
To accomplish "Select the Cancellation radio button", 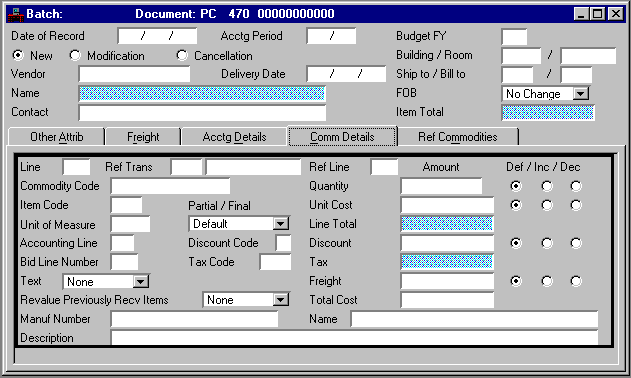I will point(182,55).
